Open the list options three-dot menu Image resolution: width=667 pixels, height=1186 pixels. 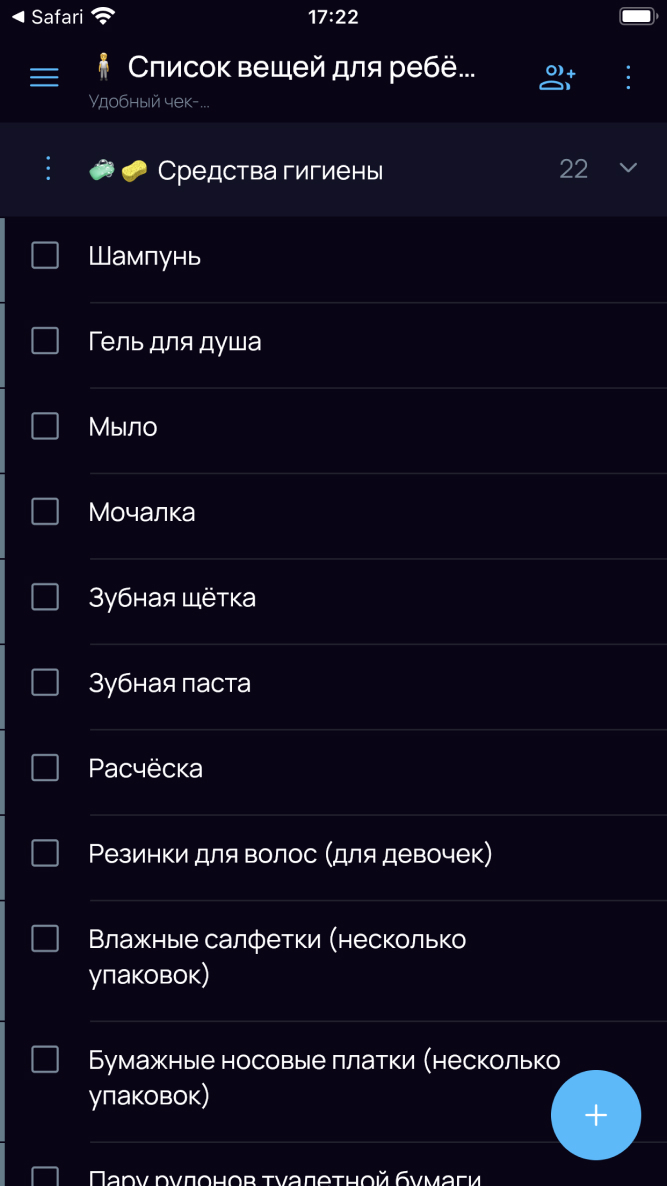click(628, 77)
